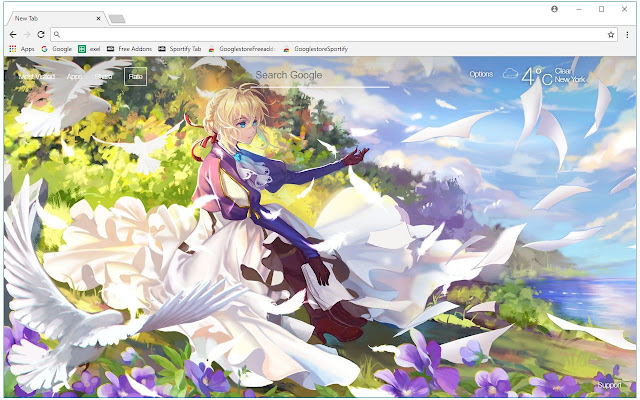Click the magnifier icon in address bar
The image size is (640, 400).
57,35
